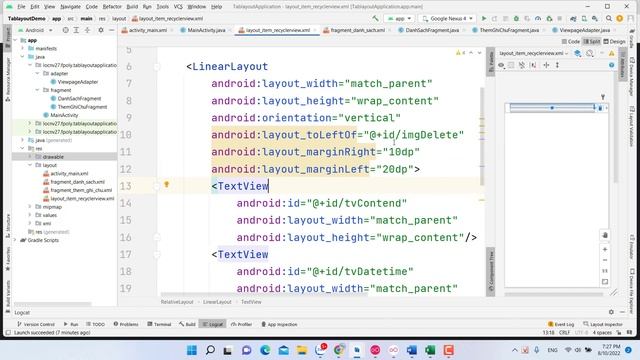Open the Refactor menu
The width and height of the screenshot is (640, 360).
coord(112,7)
